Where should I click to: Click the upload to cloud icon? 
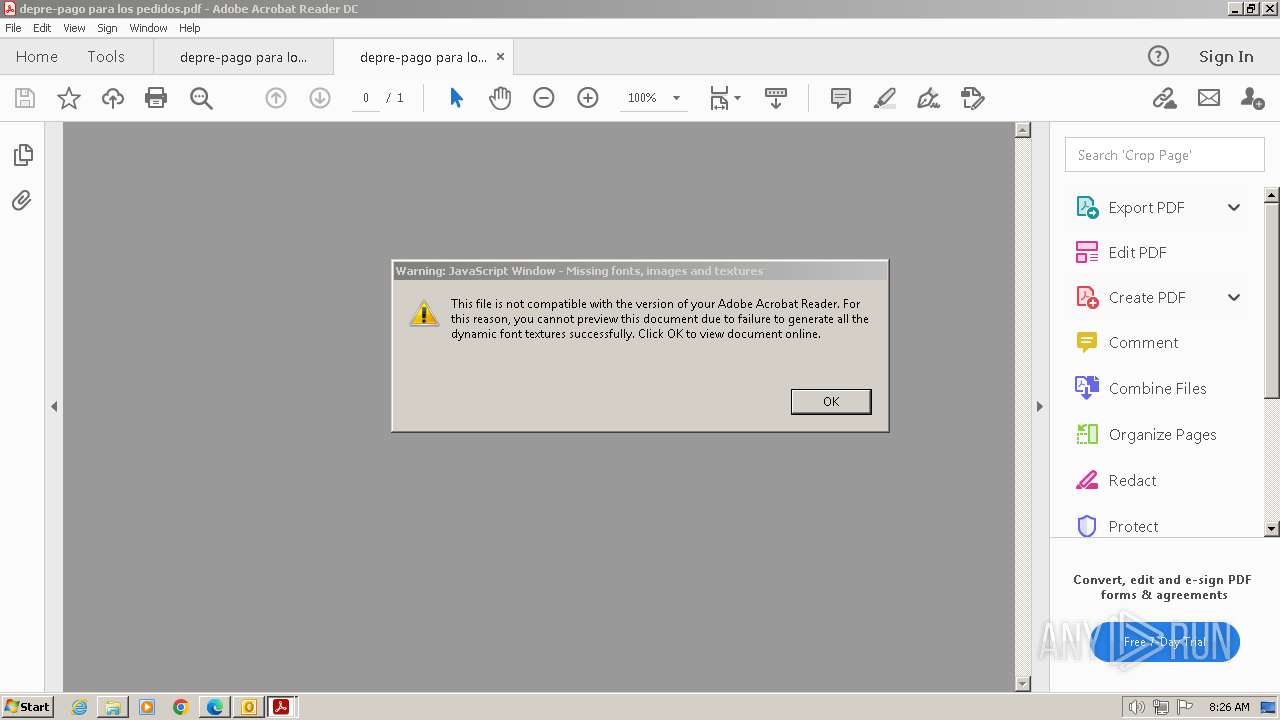tap(113, 98)
